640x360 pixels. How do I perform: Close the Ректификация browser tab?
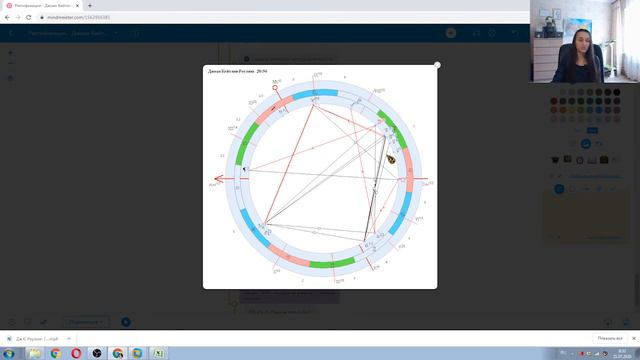coord(77,6)
